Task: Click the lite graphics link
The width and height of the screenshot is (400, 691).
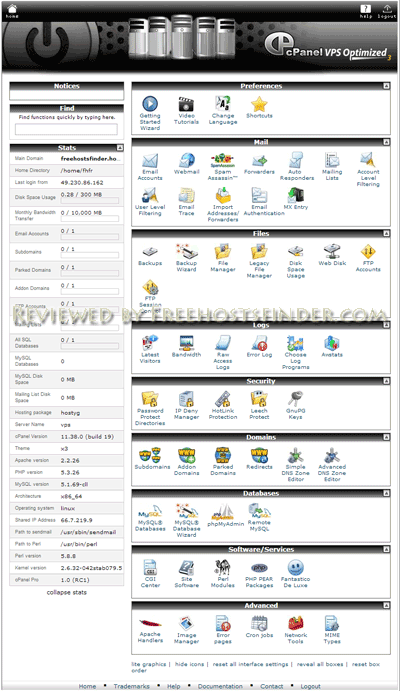Action: tap(148, 664)
